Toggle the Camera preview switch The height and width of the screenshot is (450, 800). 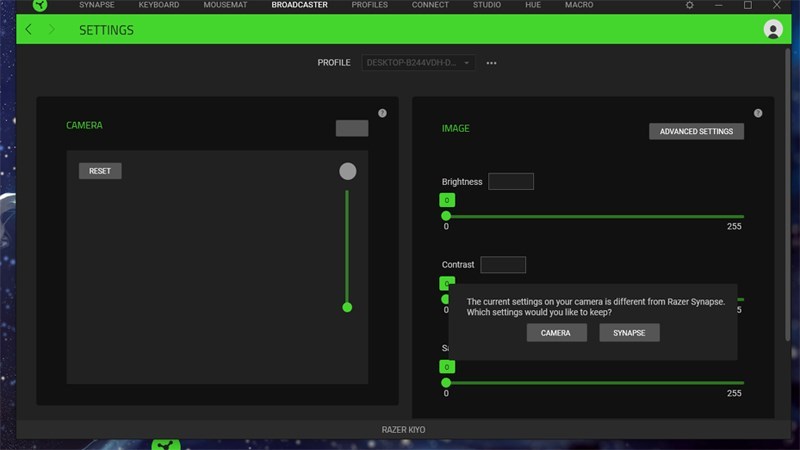coord(352,128)
